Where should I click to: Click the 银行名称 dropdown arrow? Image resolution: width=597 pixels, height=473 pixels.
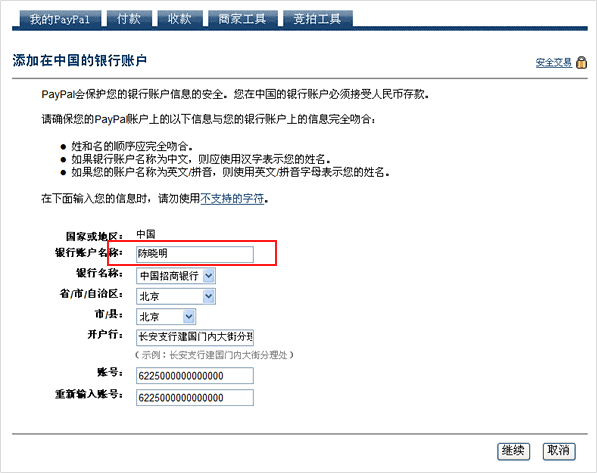(209, 276)
